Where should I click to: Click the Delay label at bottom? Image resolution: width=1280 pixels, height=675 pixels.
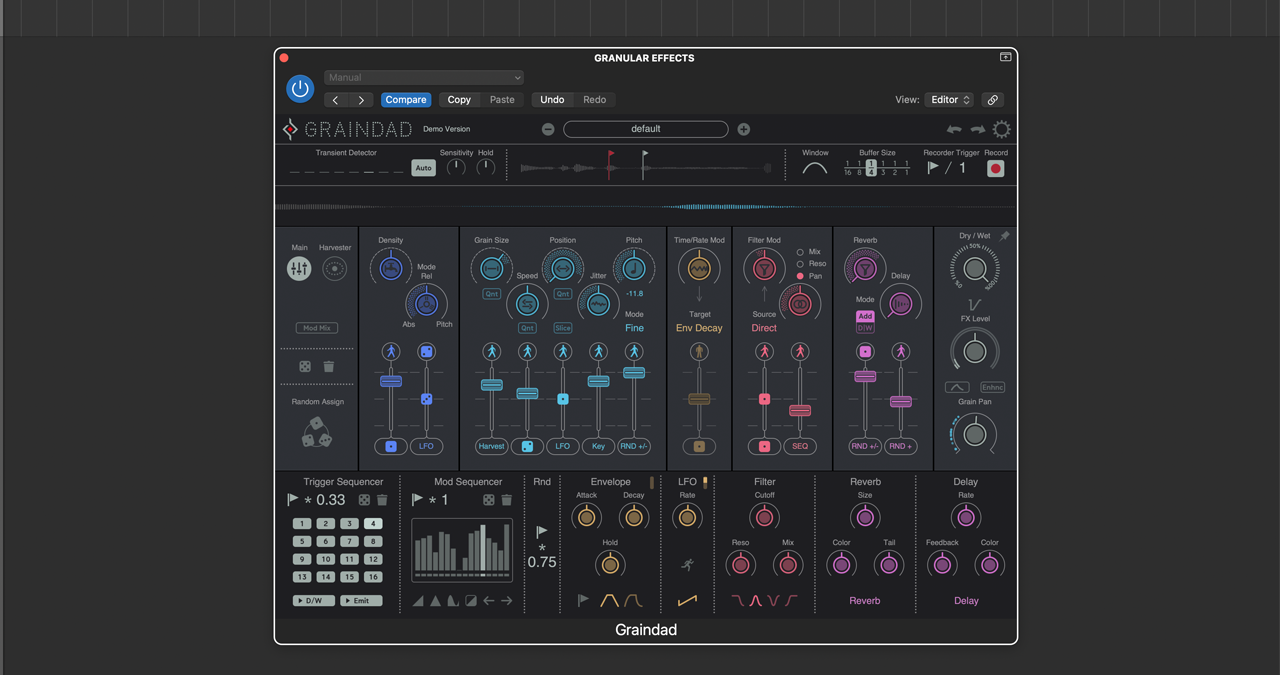(x=966, y=601)
